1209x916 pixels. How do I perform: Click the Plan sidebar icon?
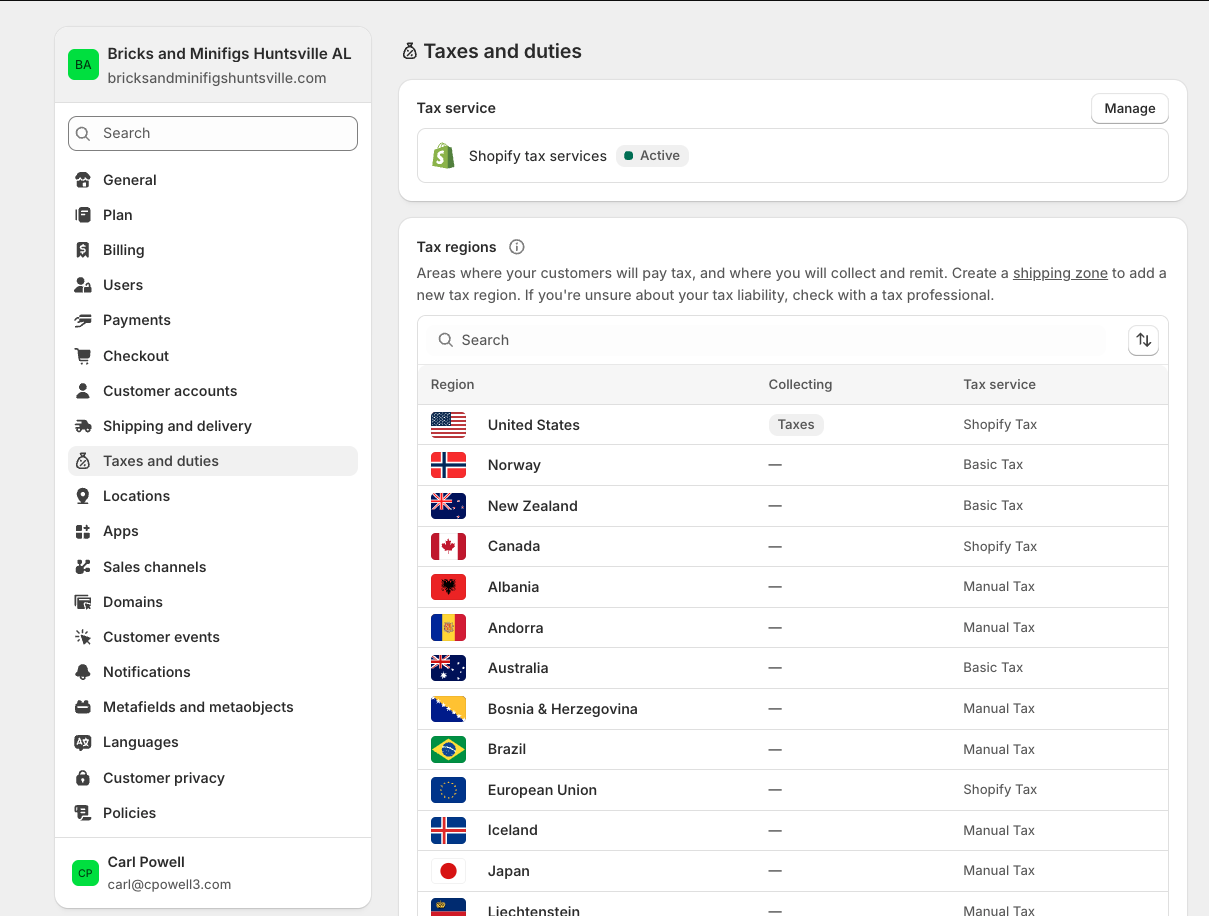pyautogui.click(x=84, y=215)
